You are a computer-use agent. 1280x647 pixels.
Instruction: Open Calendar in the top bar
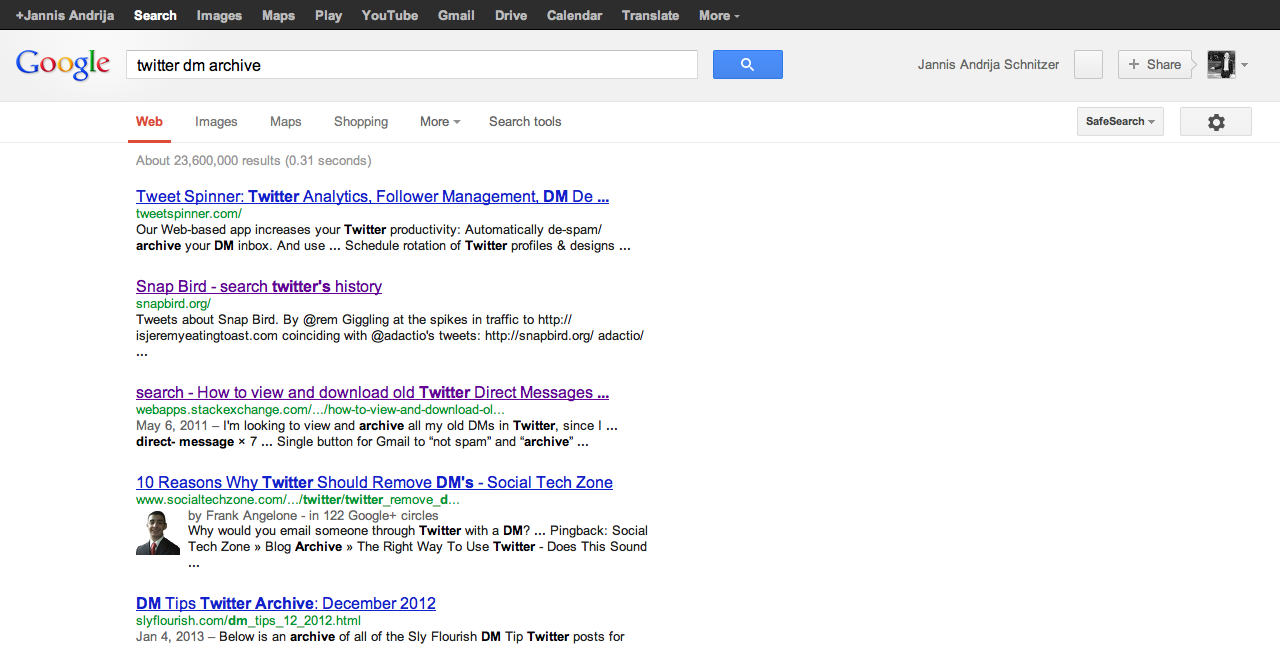click(575, 15)
